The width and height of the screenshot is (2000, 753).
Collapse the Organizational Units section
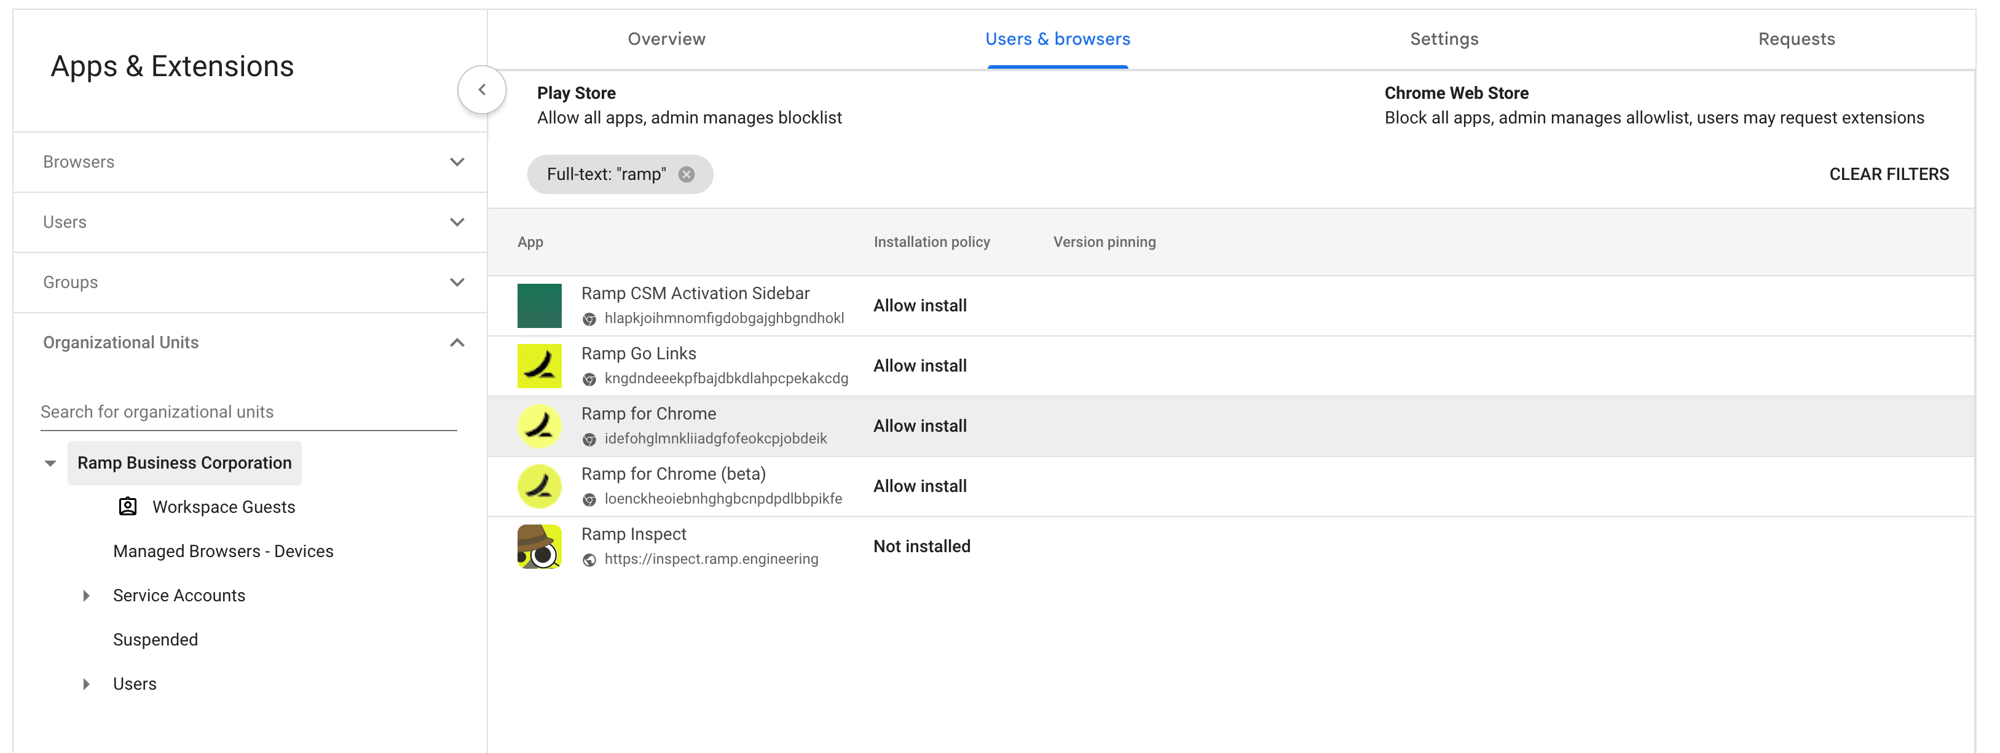[x=457, y=343]
